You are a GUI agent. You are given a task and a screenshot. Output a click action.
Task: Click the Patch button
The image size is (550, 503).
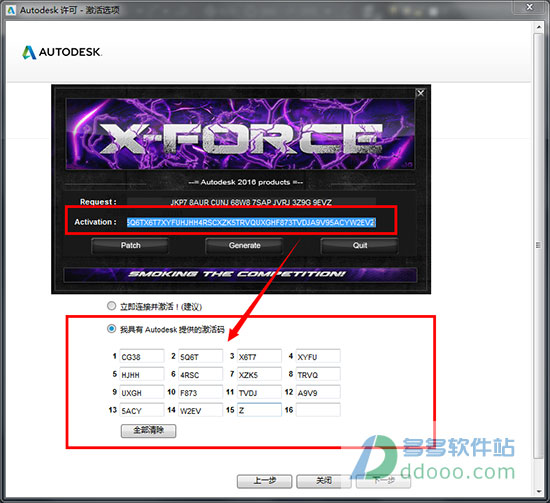(130, 246)
